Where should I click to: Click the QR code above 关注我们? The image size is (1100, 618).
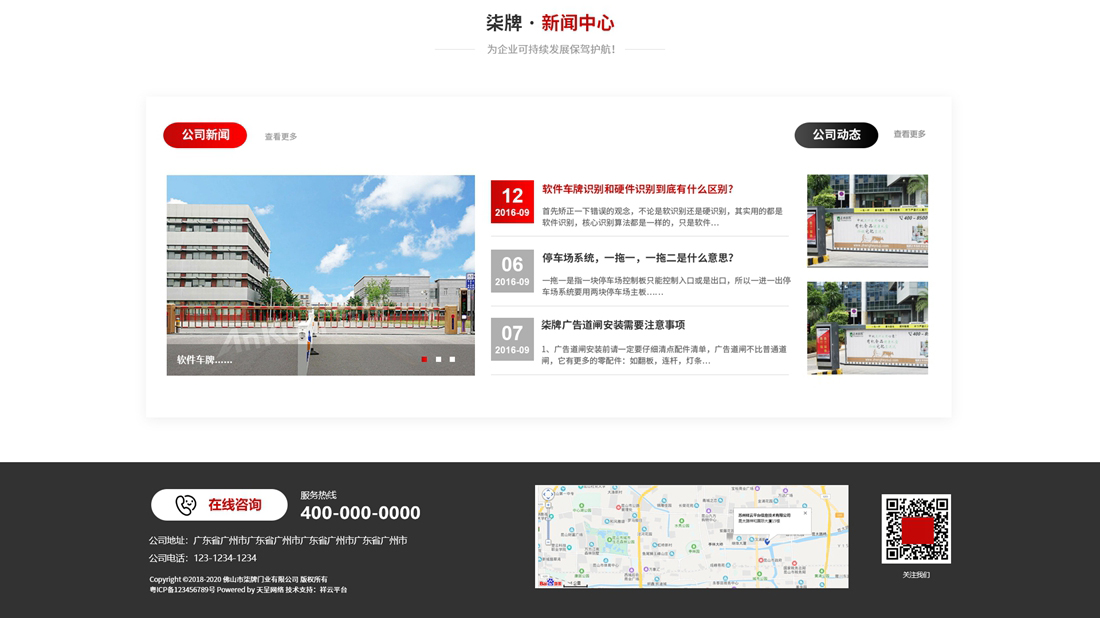coord(916,529)
